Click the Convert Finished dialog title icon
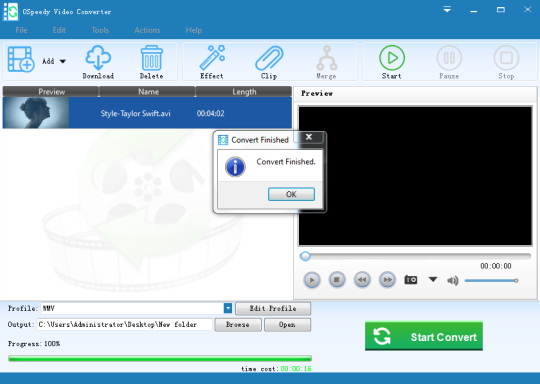This screenshot has height=384, width=540. click(x=223, y=140)
